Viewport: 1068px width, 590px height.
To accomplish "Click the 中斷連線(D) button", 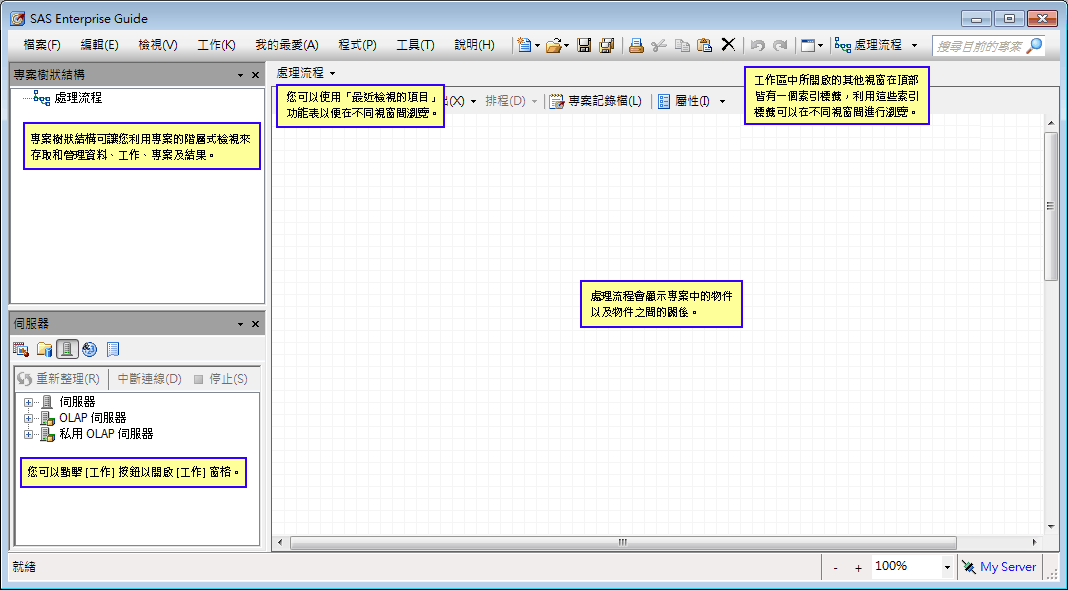I will (149, 379).
